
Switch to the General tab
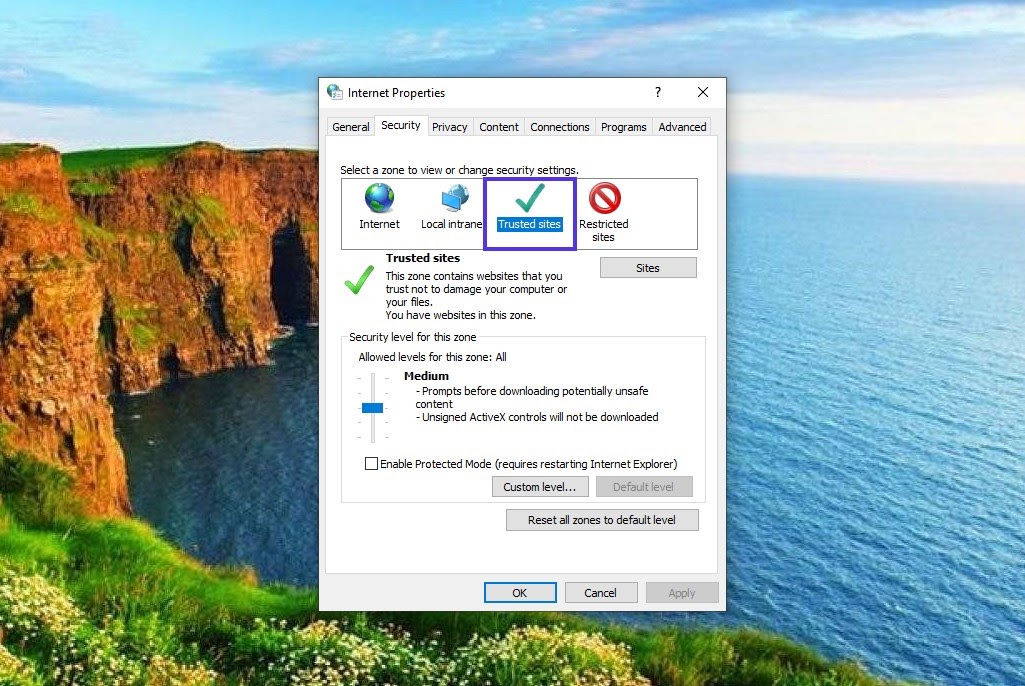click(x=350, y=126)
